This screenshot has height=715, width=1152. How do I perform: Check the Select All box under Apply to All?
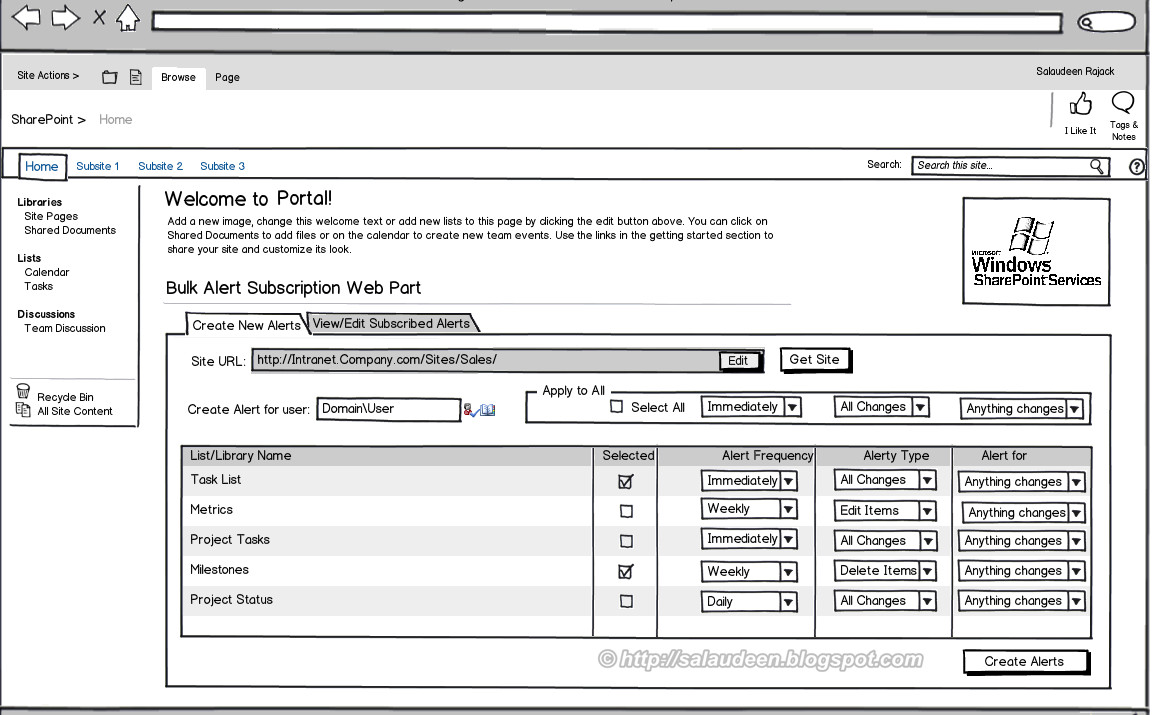coord(617,407)
